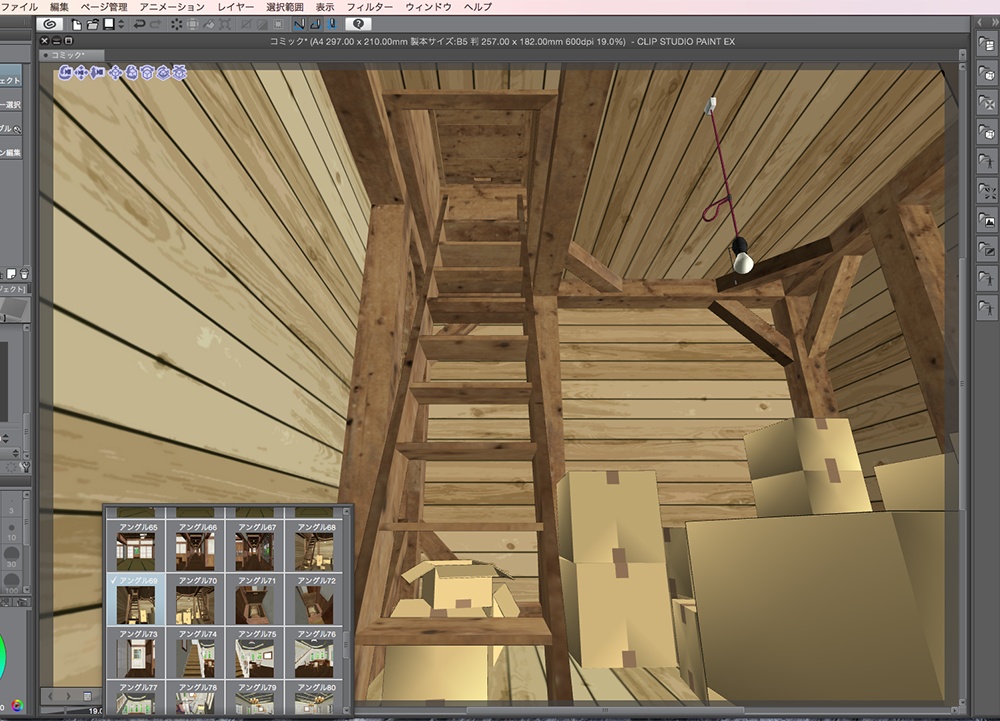Select the 10 brush size preset
Screen dimensions: 1000x721
[x=11, y=531]
